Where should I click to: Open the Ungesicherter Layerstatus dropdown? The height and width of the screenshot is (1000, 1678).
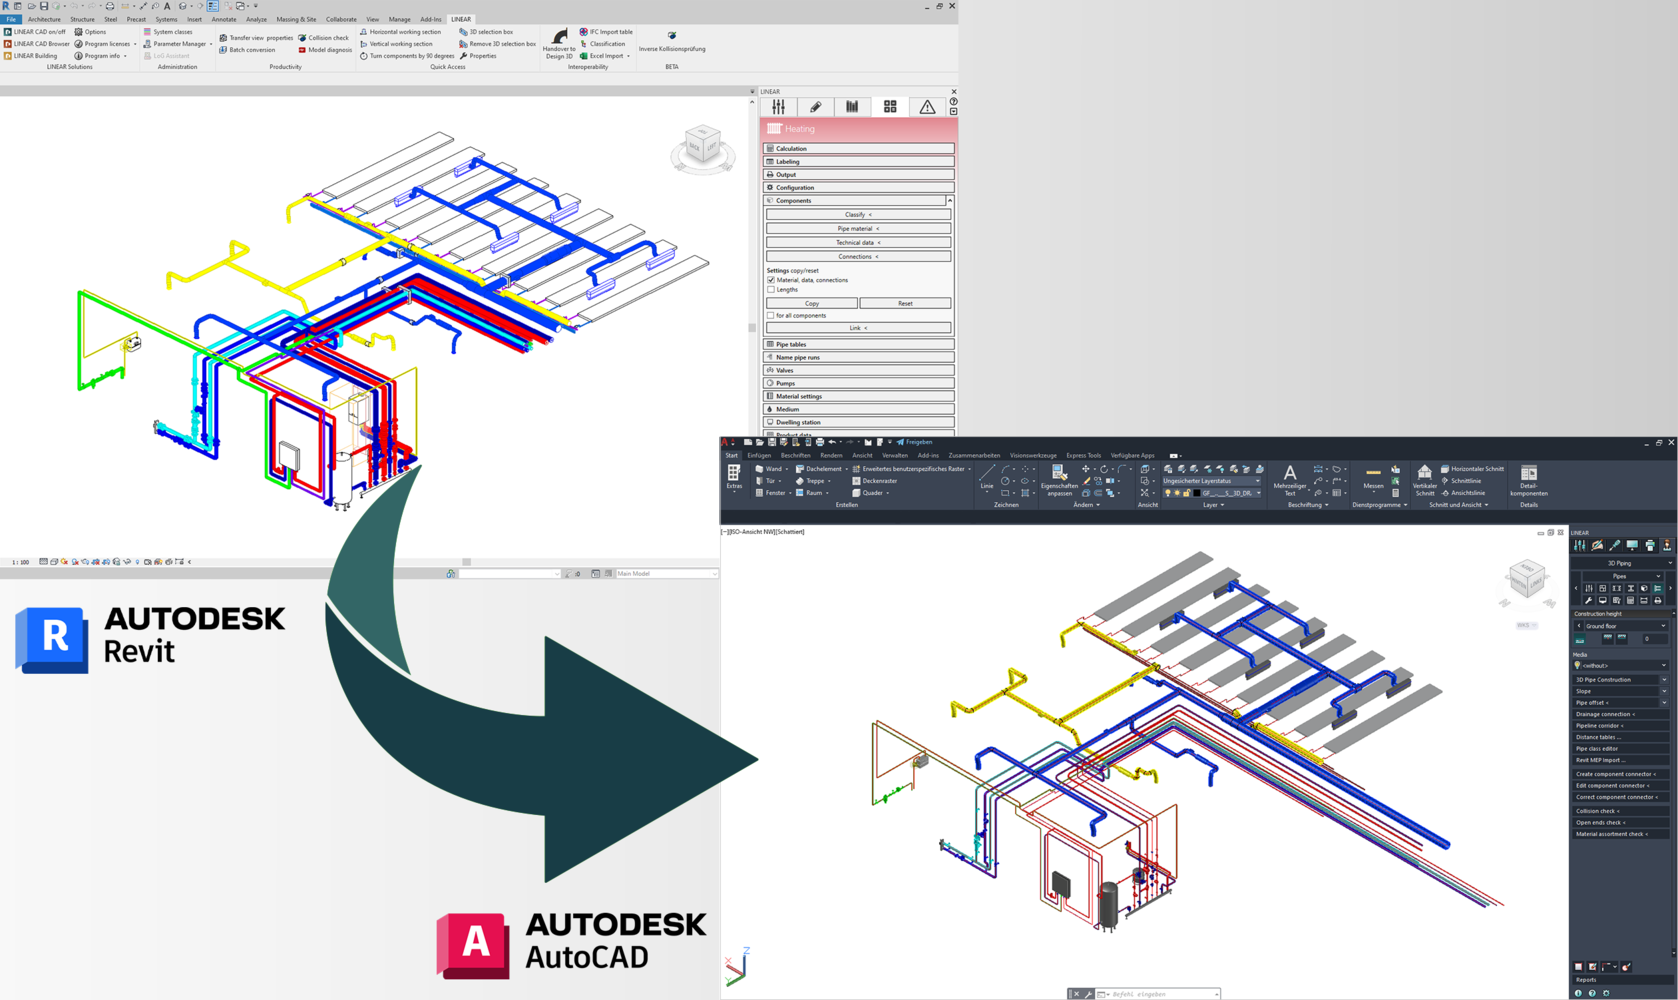[1211, 481]
